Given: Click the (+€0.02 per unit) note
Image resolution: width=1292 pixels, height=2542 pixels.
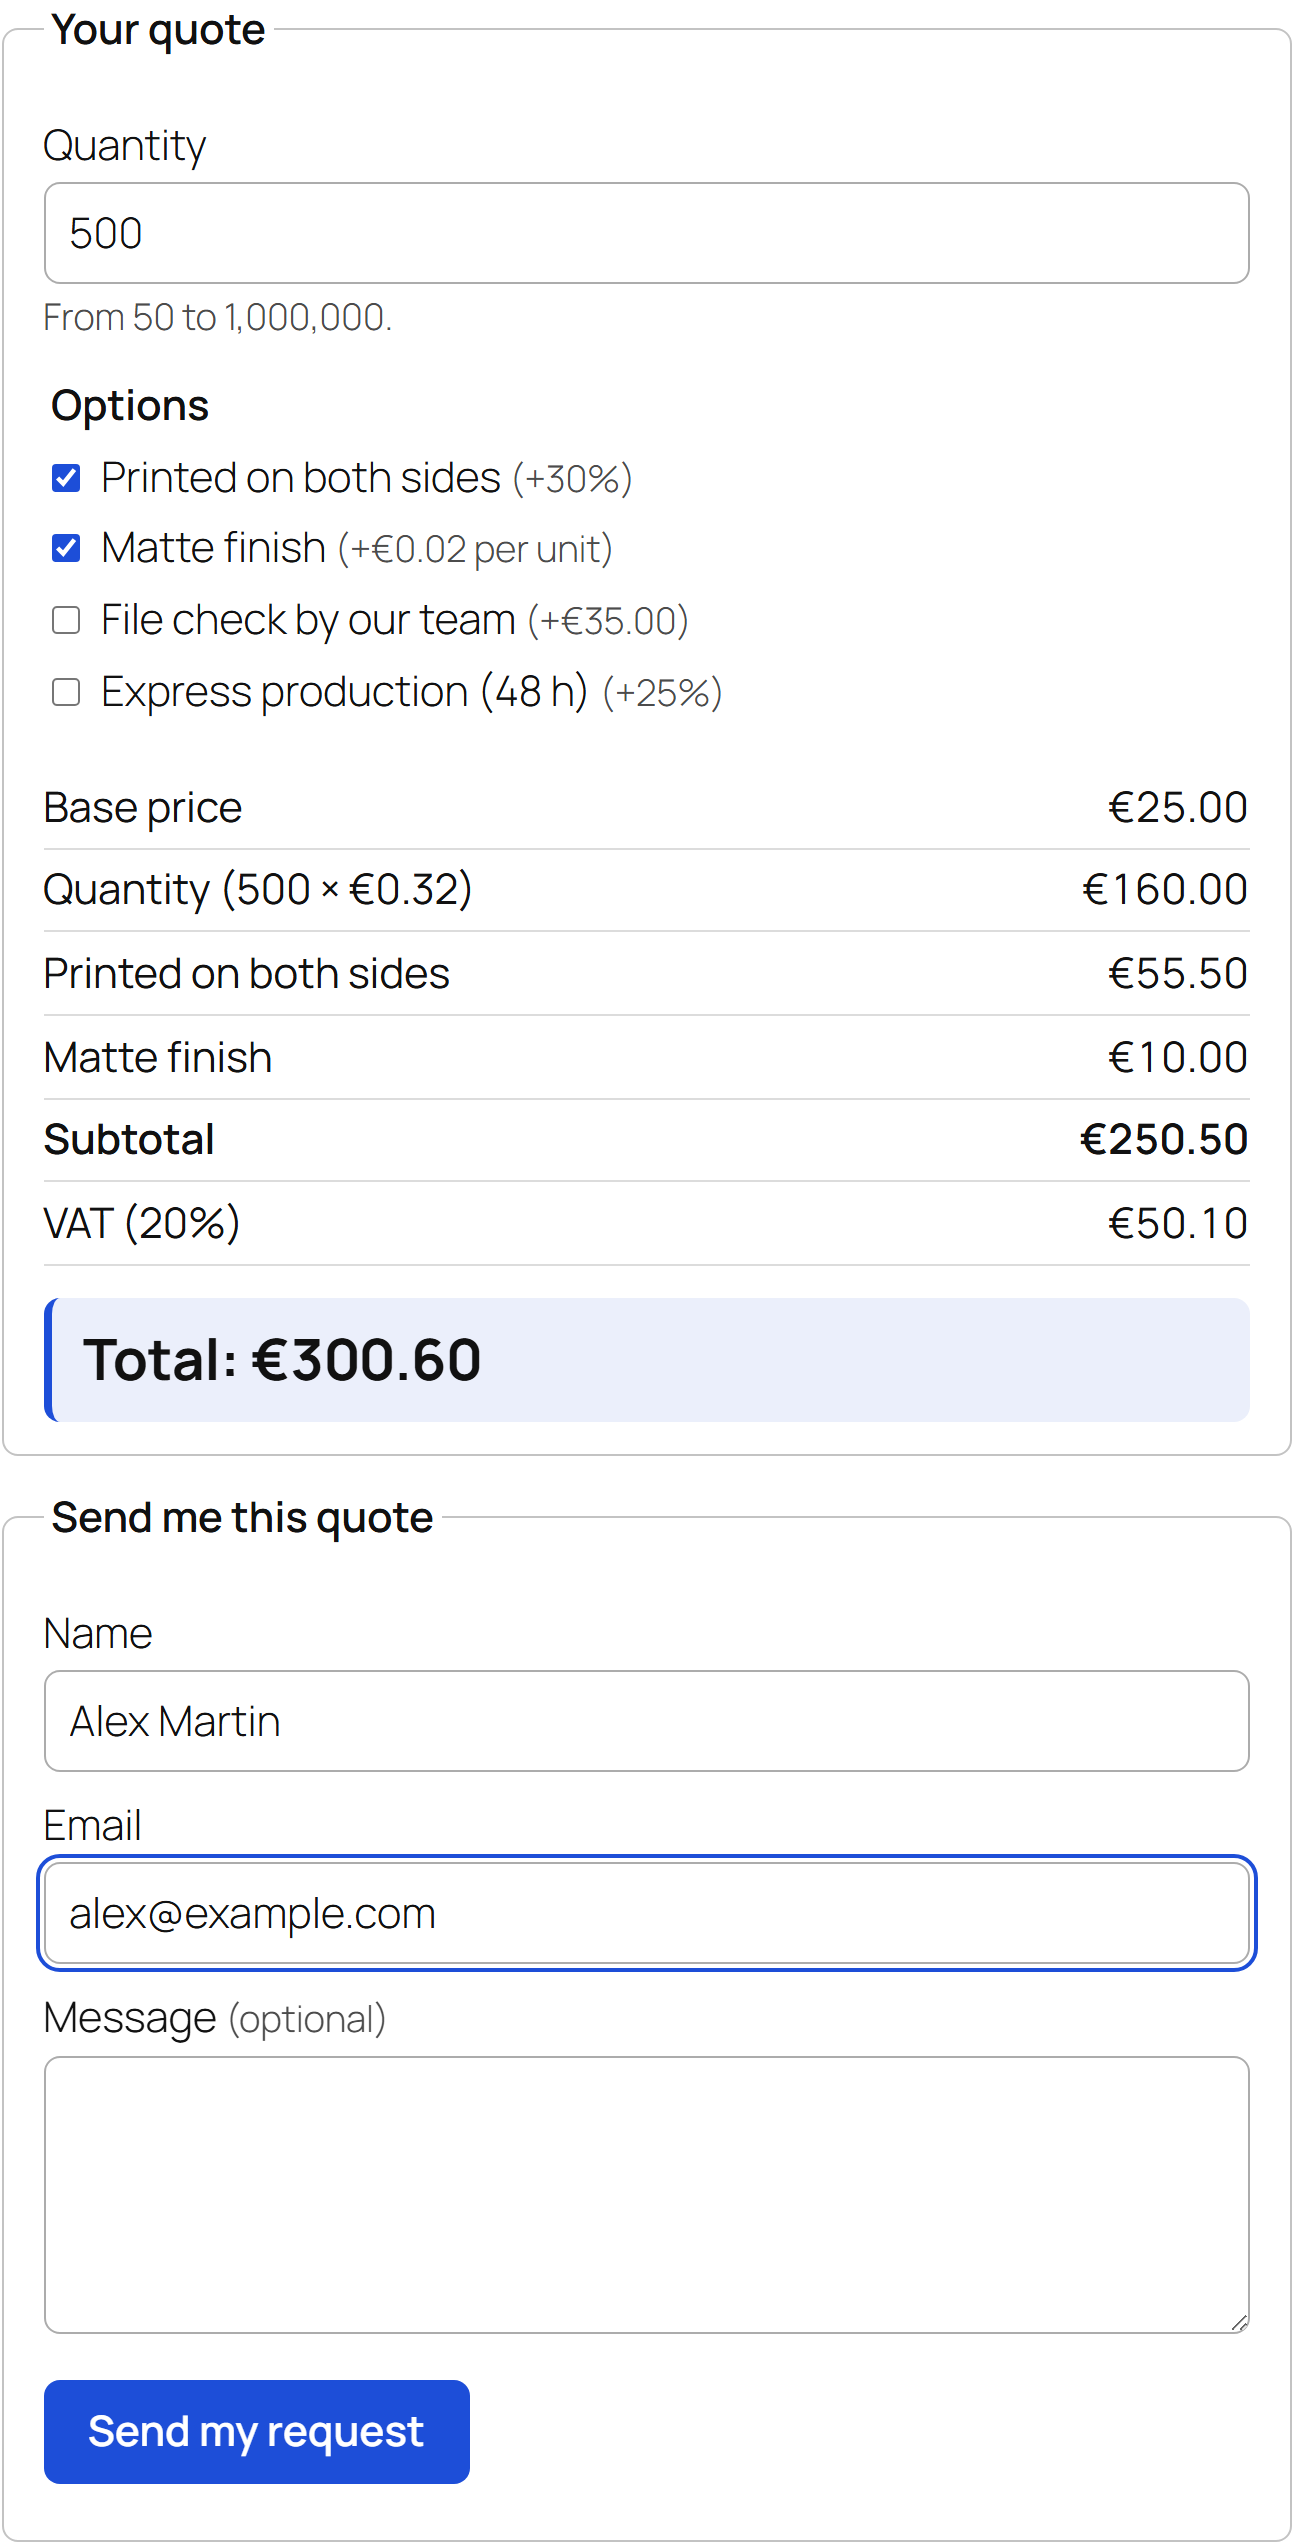Looking at the screenshot, I should 475,549.
